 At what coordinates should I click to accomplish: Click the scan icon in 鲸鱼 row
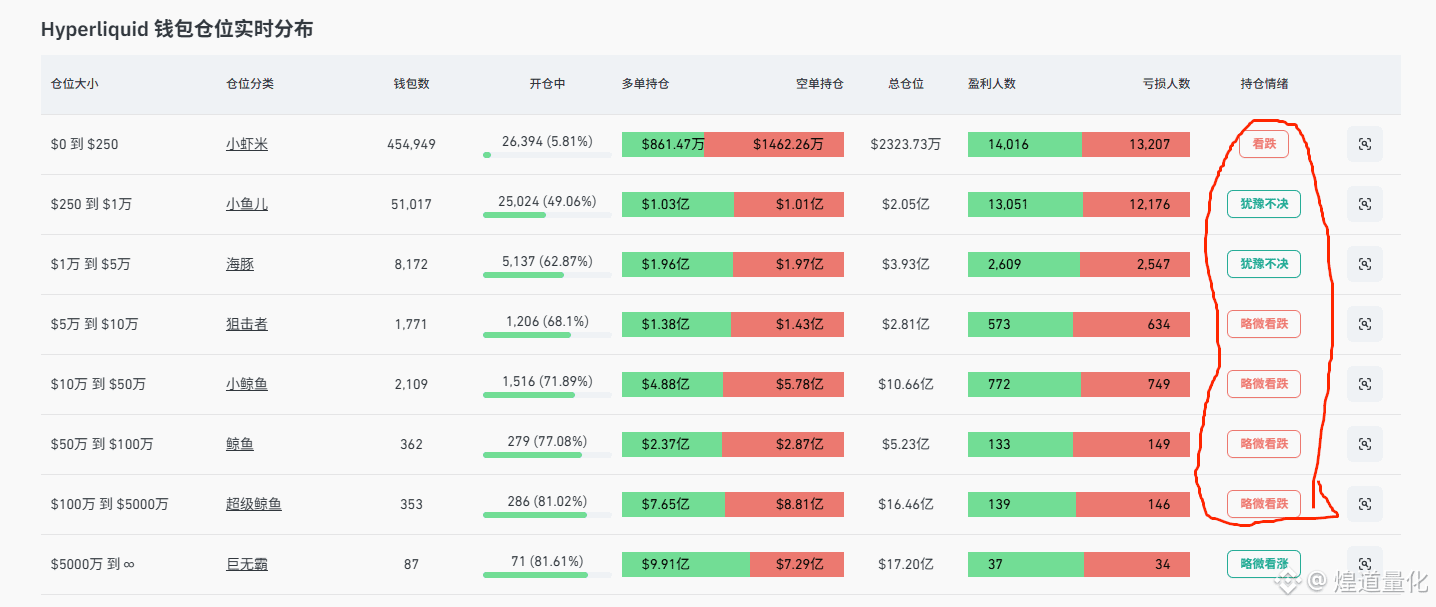pyautogui.click(x=1364, y=444)
